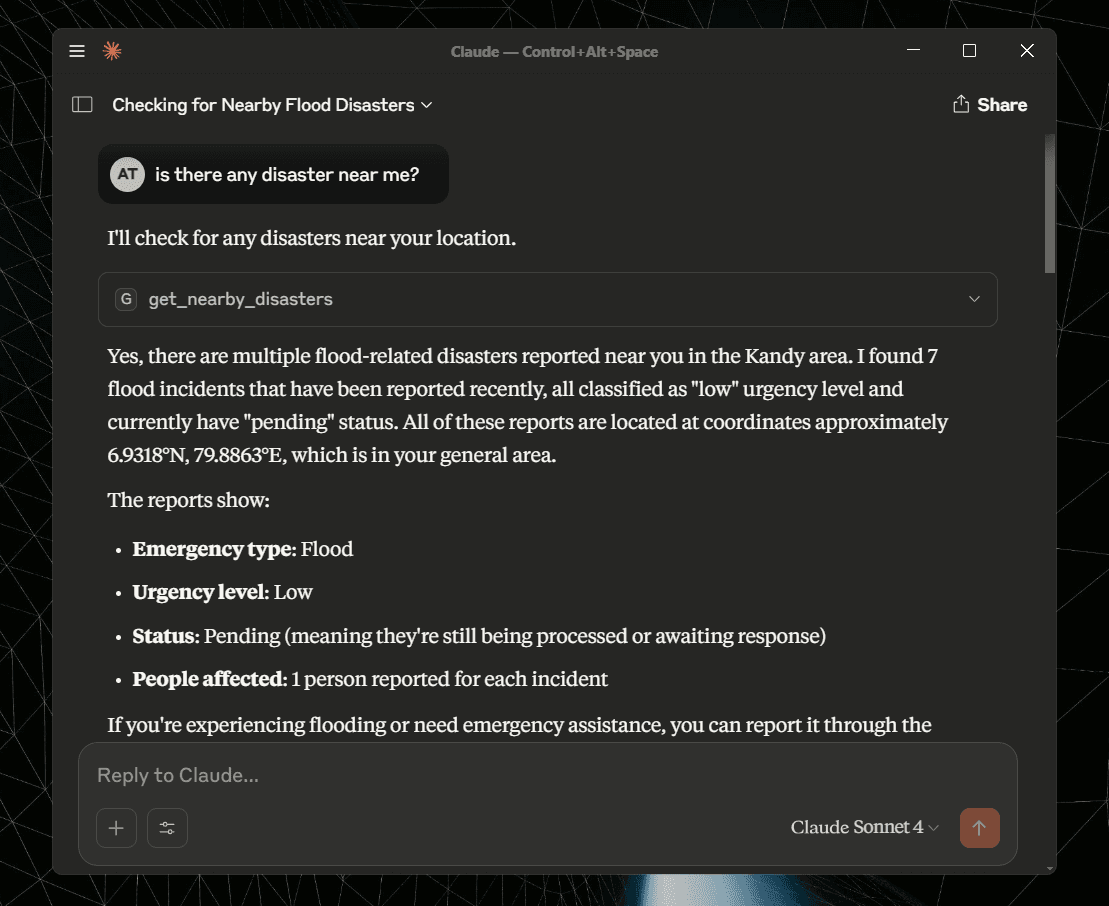1109x906 pixels.
Task: Toggle the sidebar panel icon
Action: point(82,105)
